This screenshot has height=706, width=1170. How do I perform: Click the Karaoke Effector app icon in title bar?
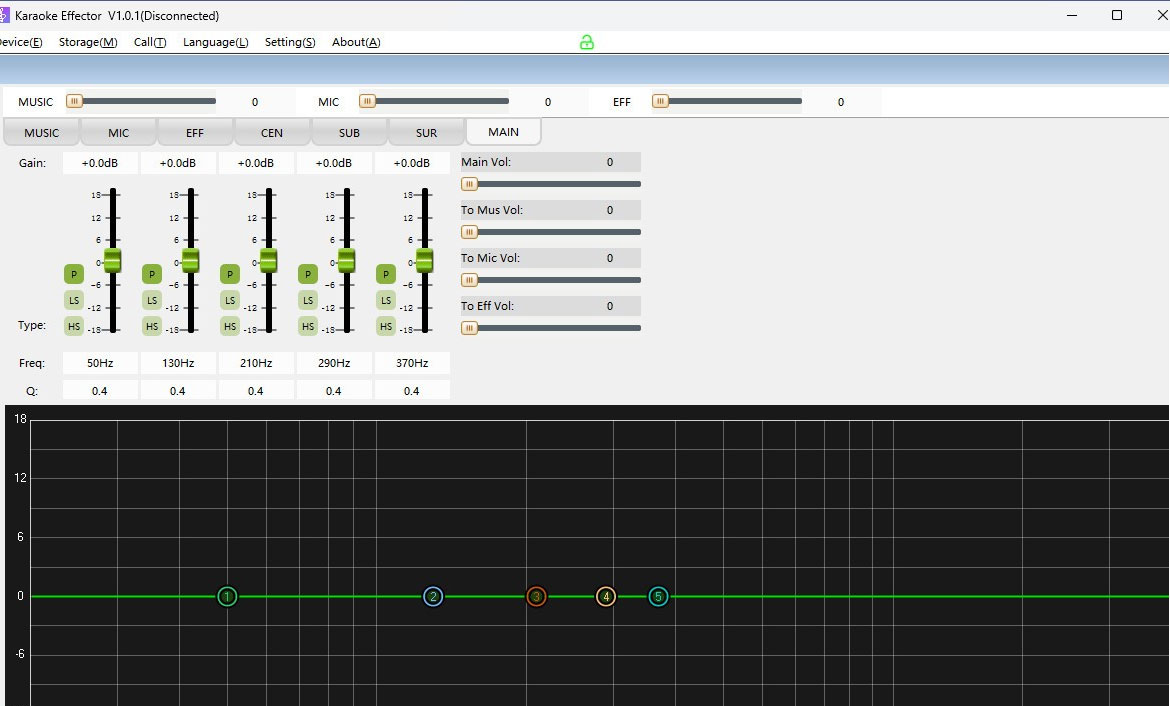click(x=4, y=15)
